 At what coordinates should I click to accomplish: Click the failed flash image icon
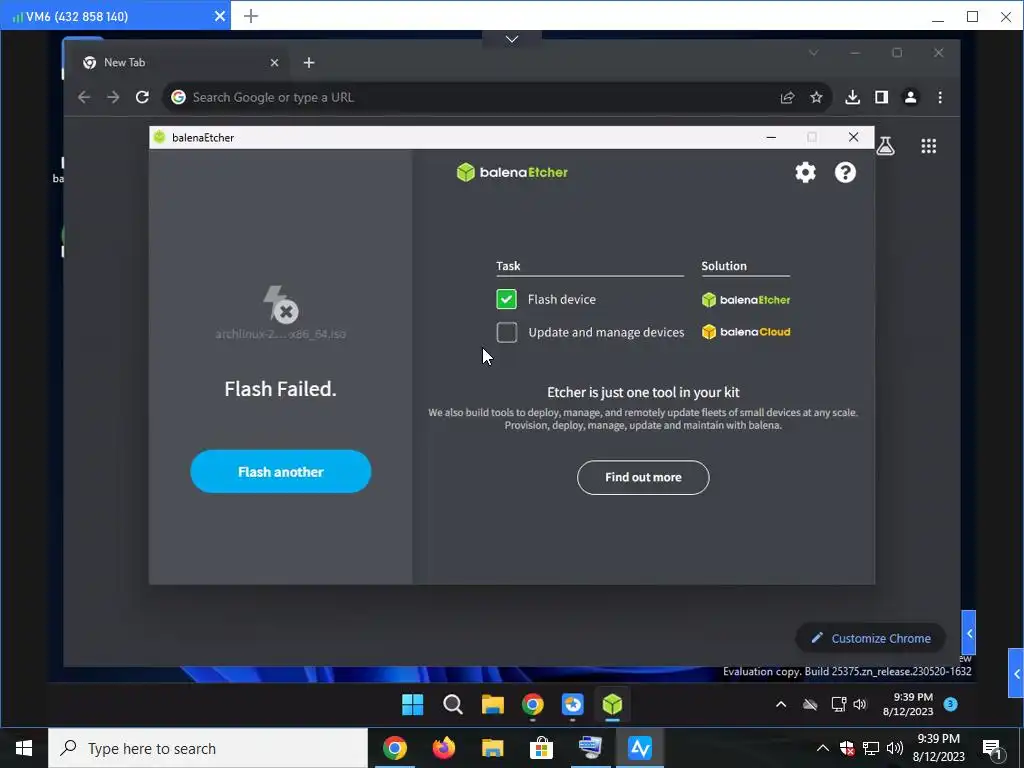[x=281, y=304]
